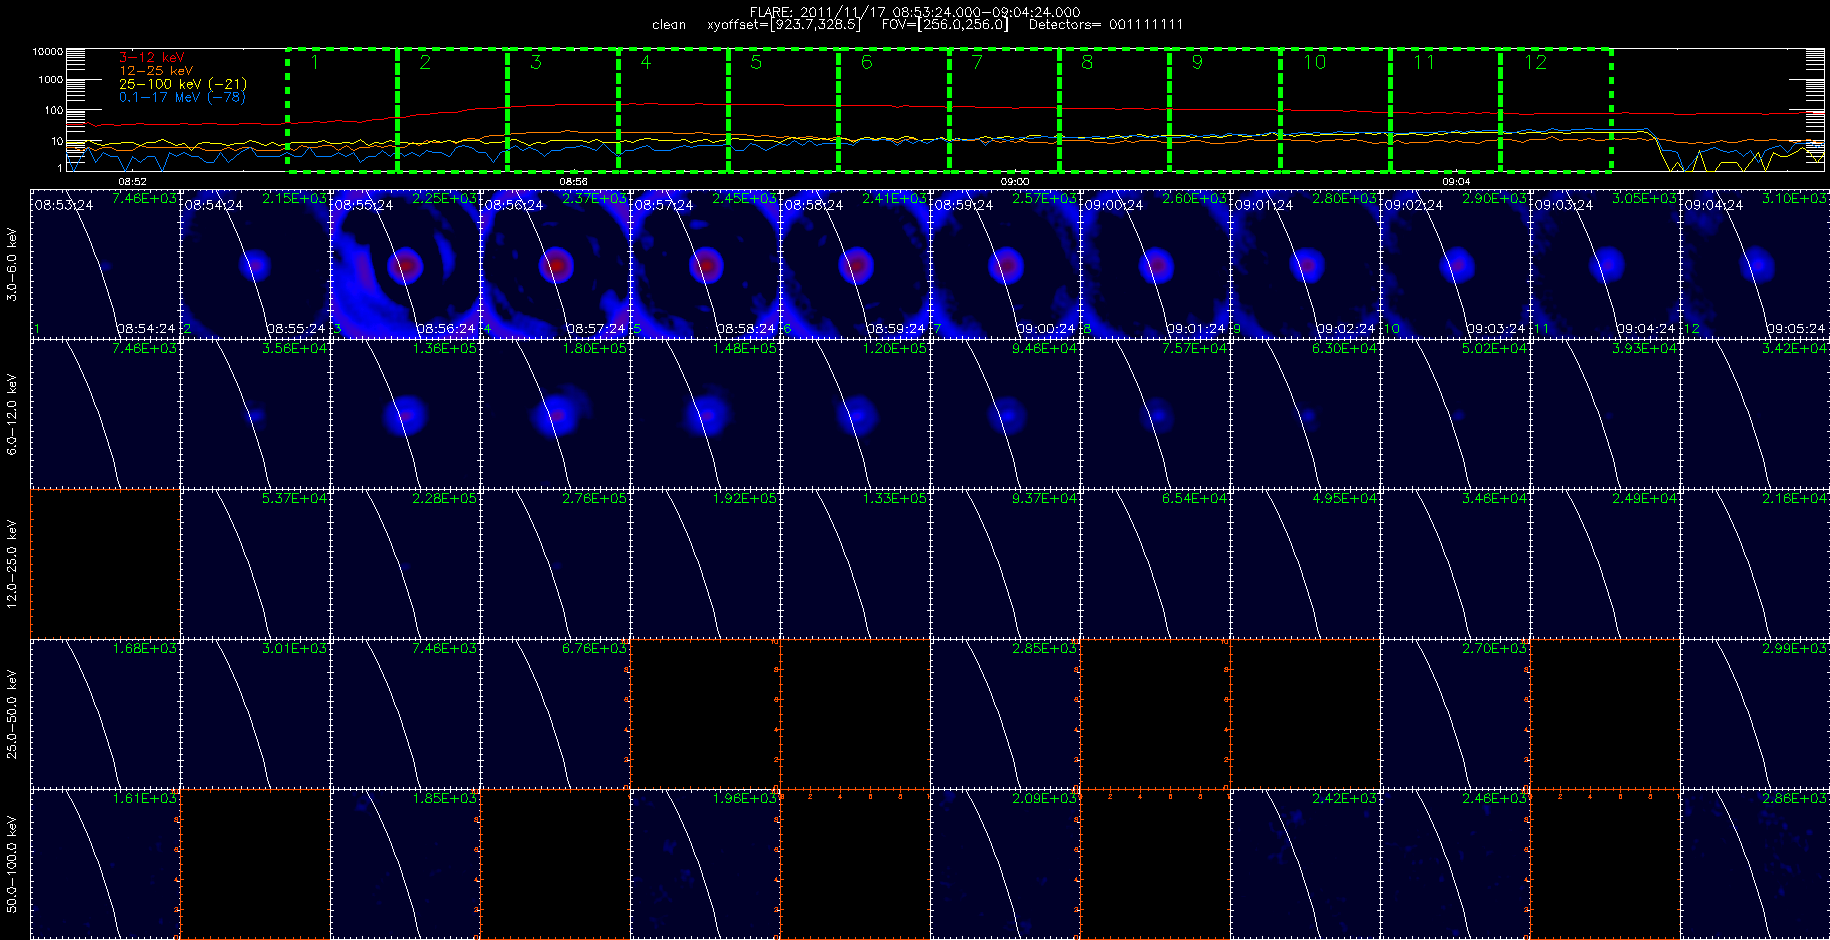The height and width of the screenshot is (940, 1830).
Task: Click the FLARE date and time title
Action: (x=915, y=12)
